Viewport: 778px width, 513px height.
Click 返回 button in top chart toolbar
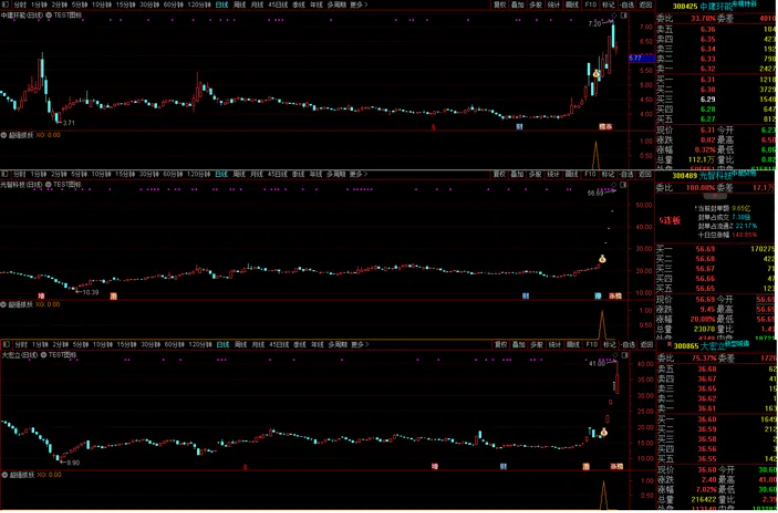644,5
